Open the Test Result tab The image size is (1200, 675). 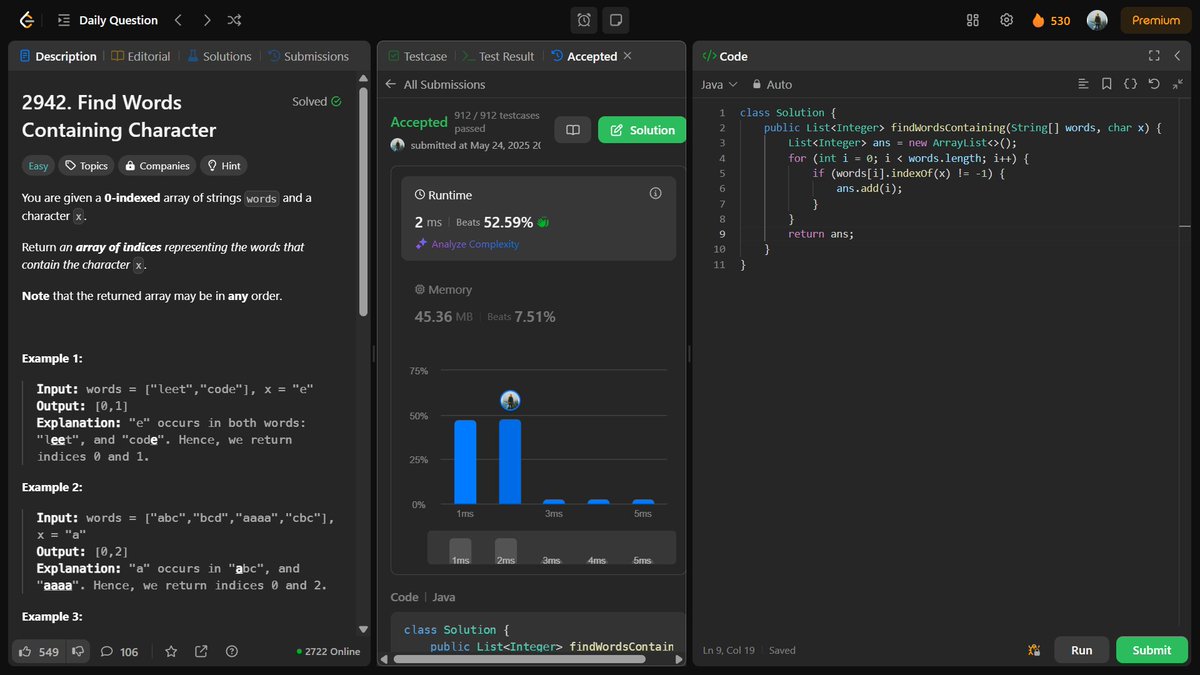click(x=498, y=56)
